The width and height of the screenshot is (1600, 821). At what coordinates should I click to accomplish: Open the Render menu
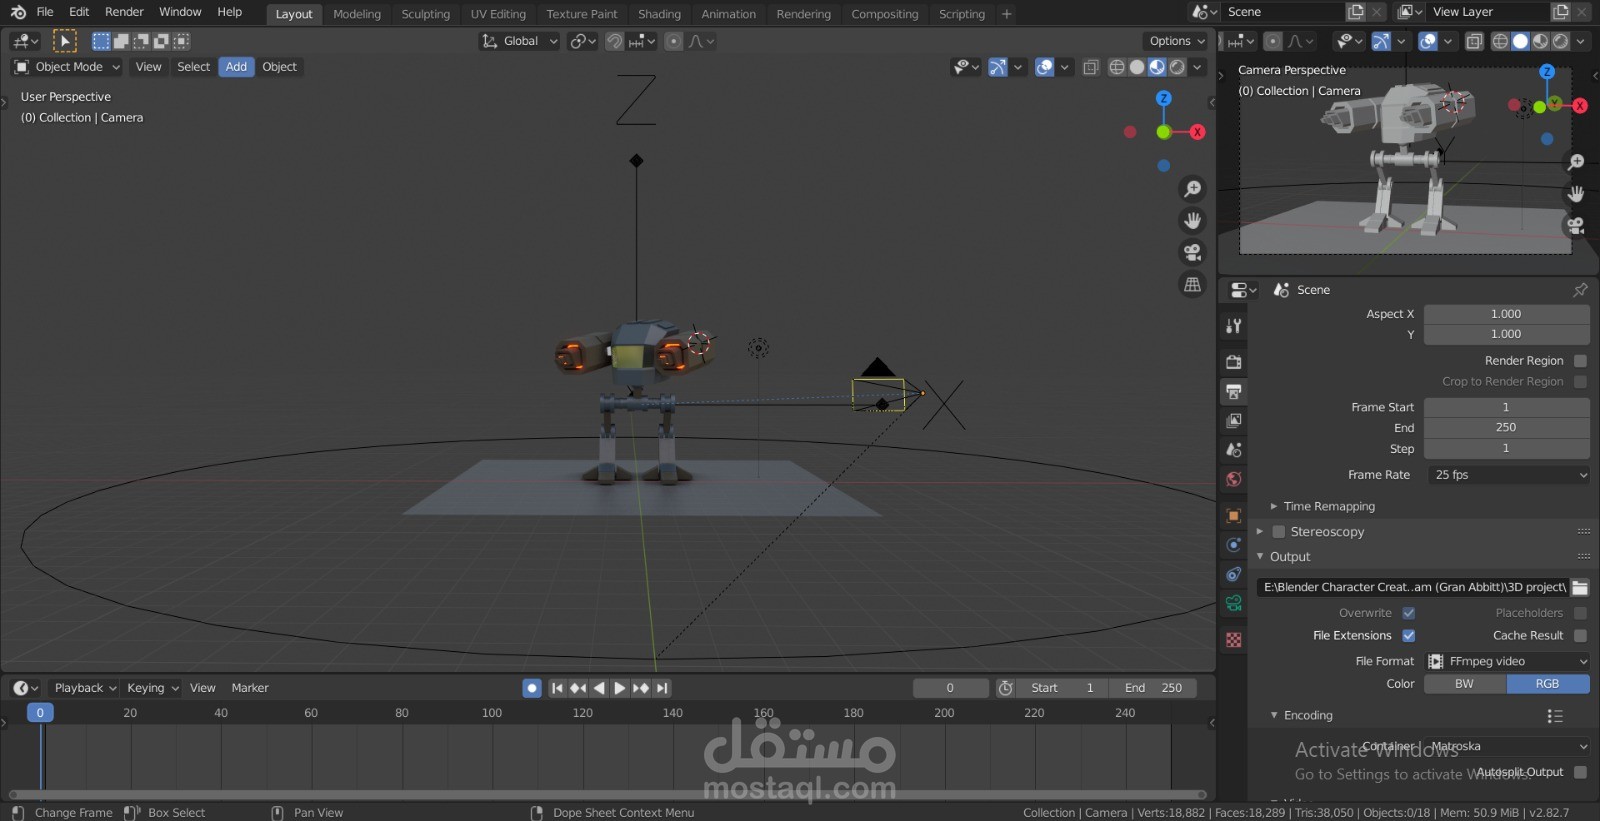(x=124, y=12)
